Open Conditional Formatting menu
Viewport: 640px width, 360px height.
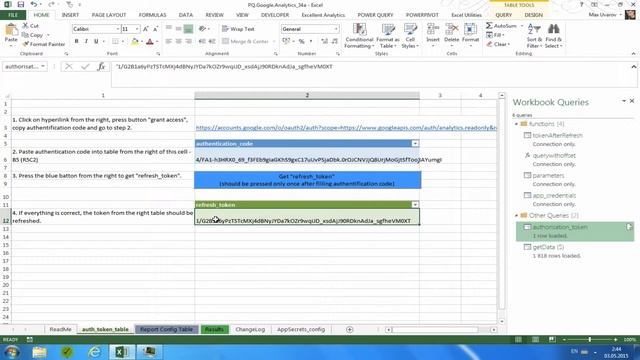(359, 36)
